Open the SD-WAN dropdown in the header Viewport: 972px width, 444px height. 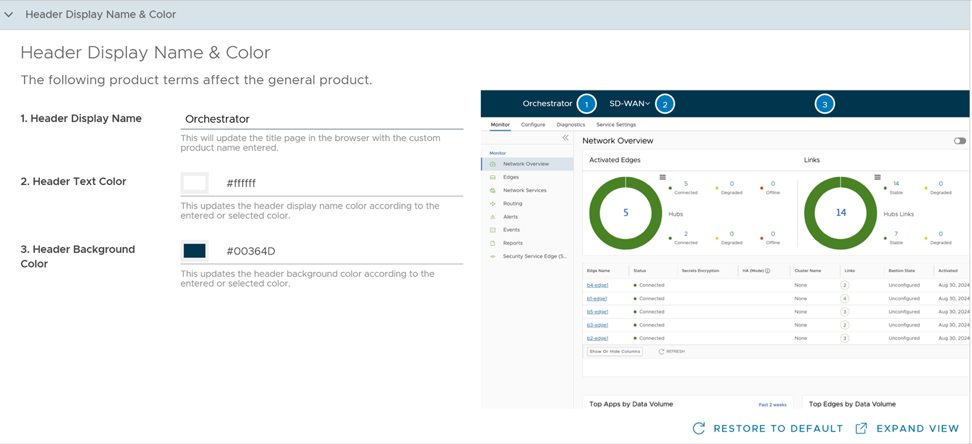(x=629, y=104)
